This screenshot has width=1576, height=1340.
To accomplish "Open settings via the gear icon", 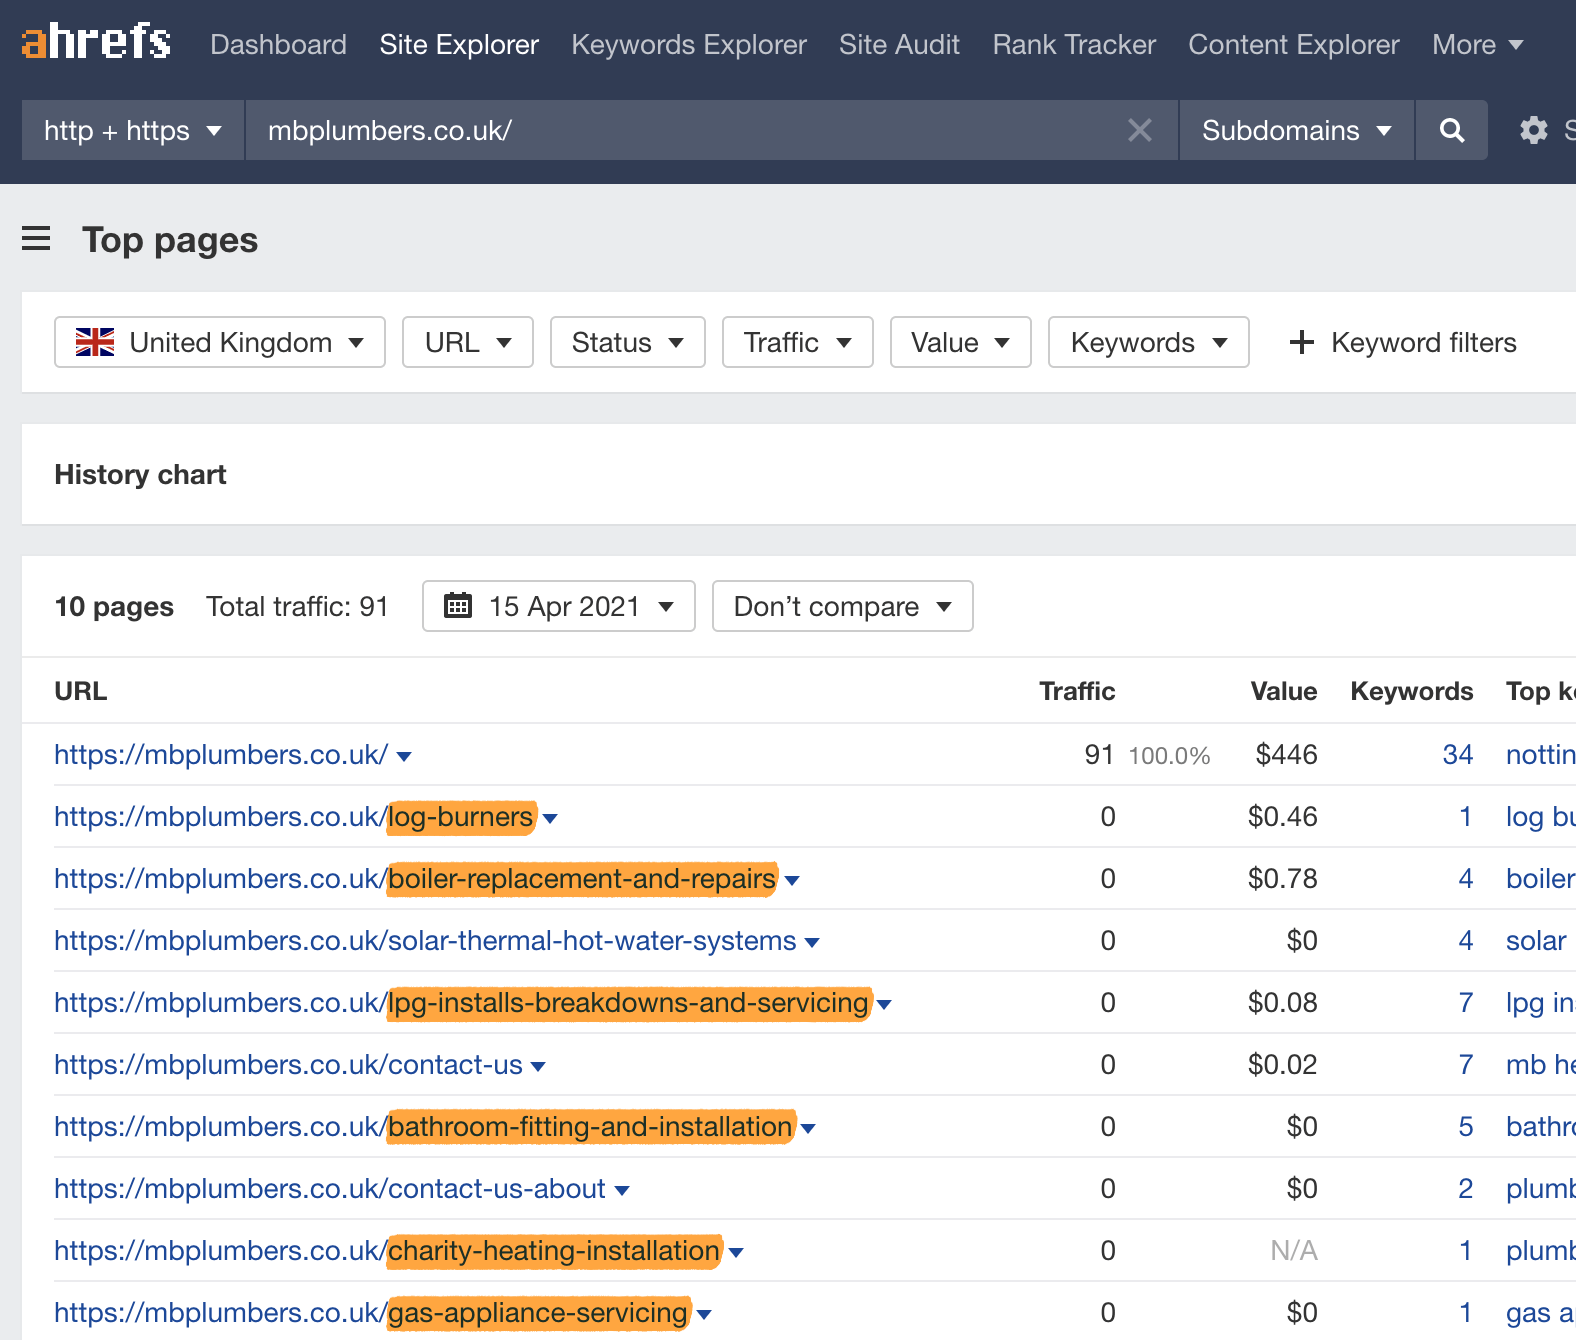I will click(x=1533, y=130).
